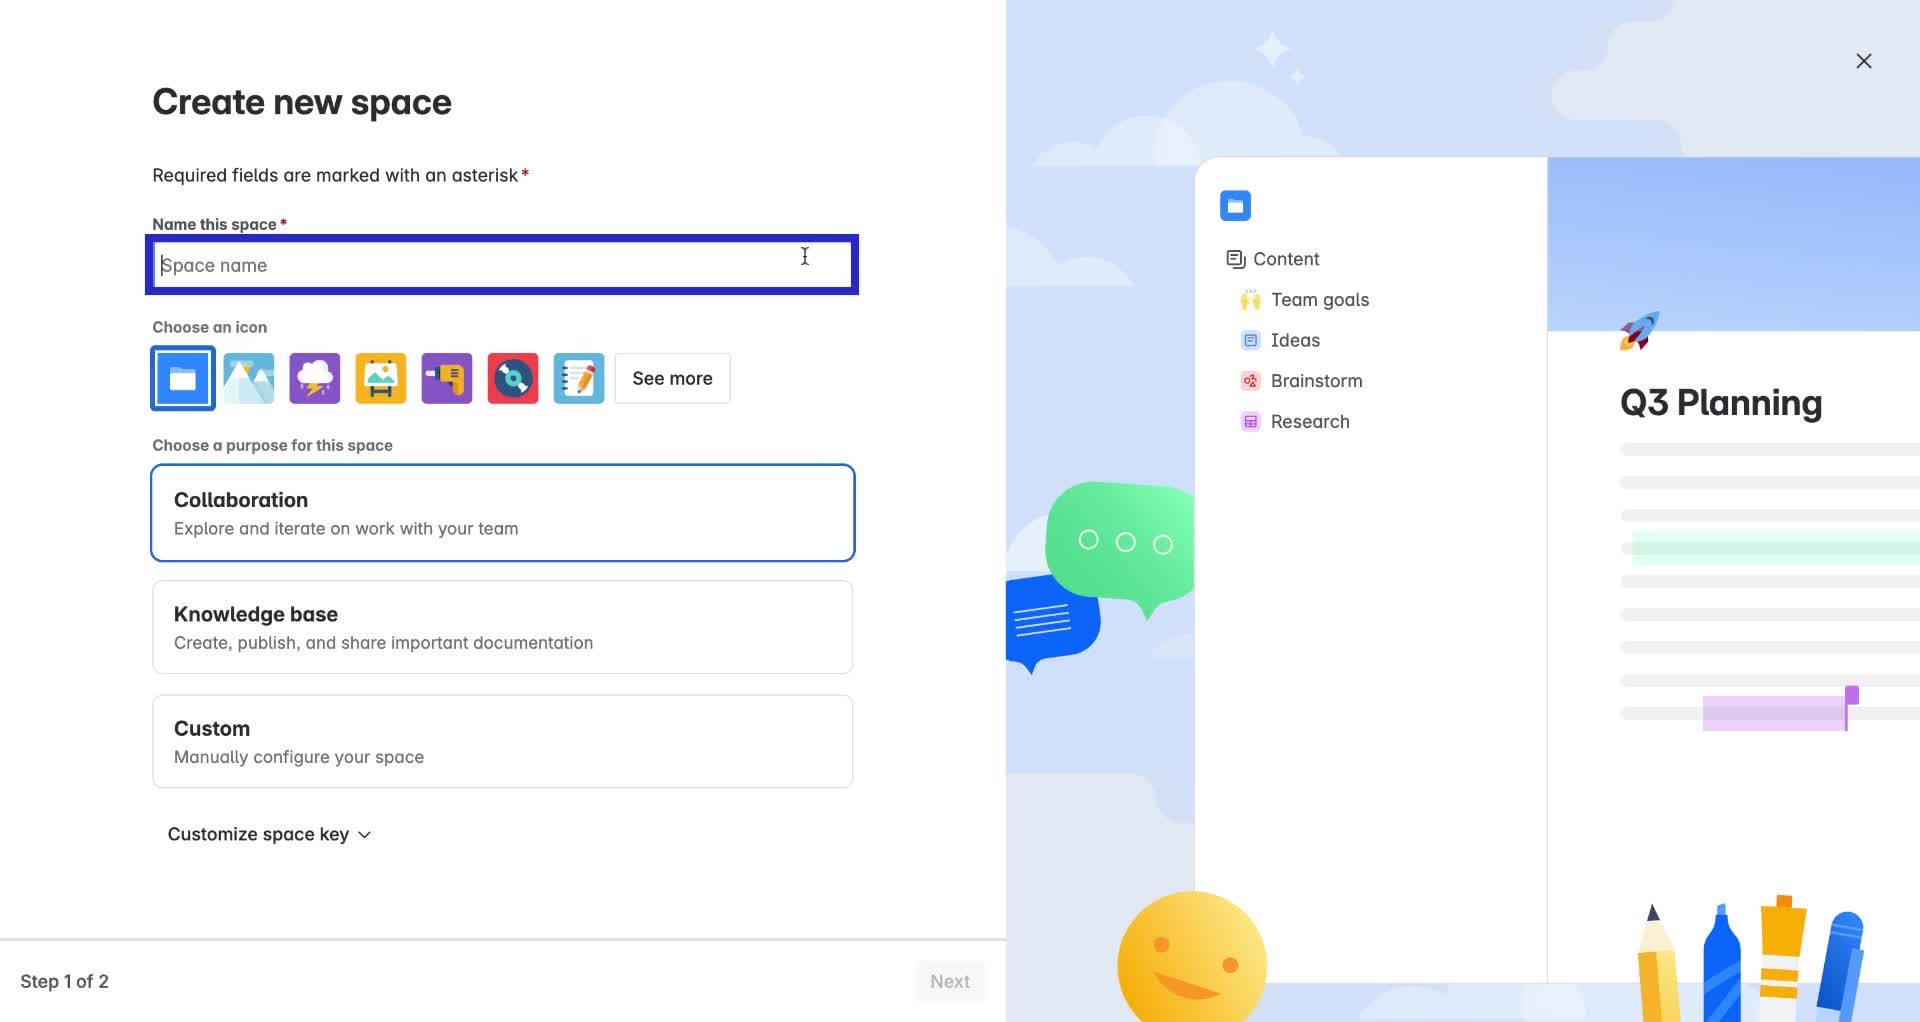
Task: Choose the power drill icon
Action: tap(446, 378)
